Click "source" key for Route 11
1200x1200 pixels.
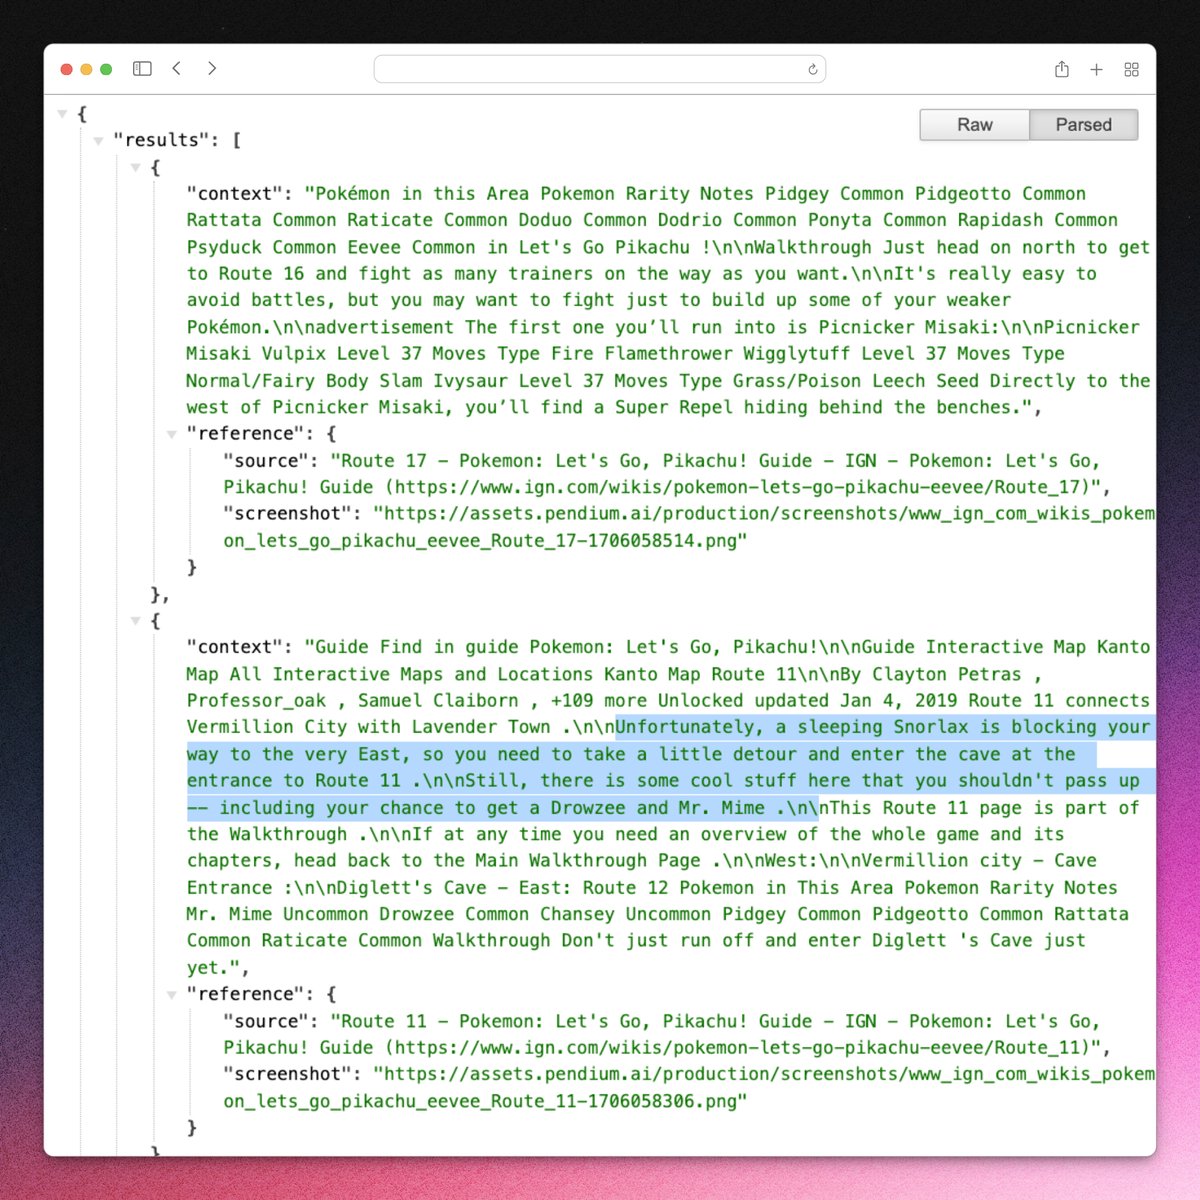coord(266,1021)
